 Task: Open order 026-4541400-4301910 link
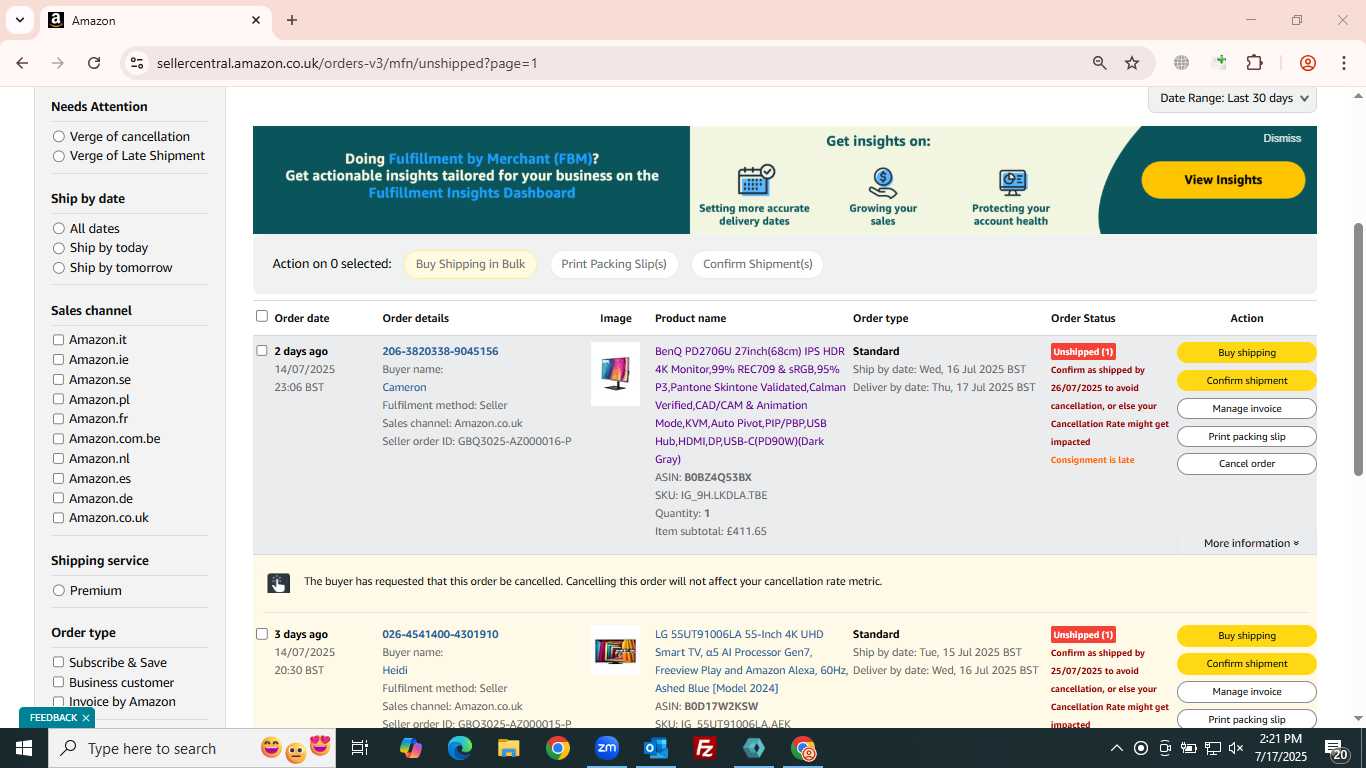pos(440,634)
